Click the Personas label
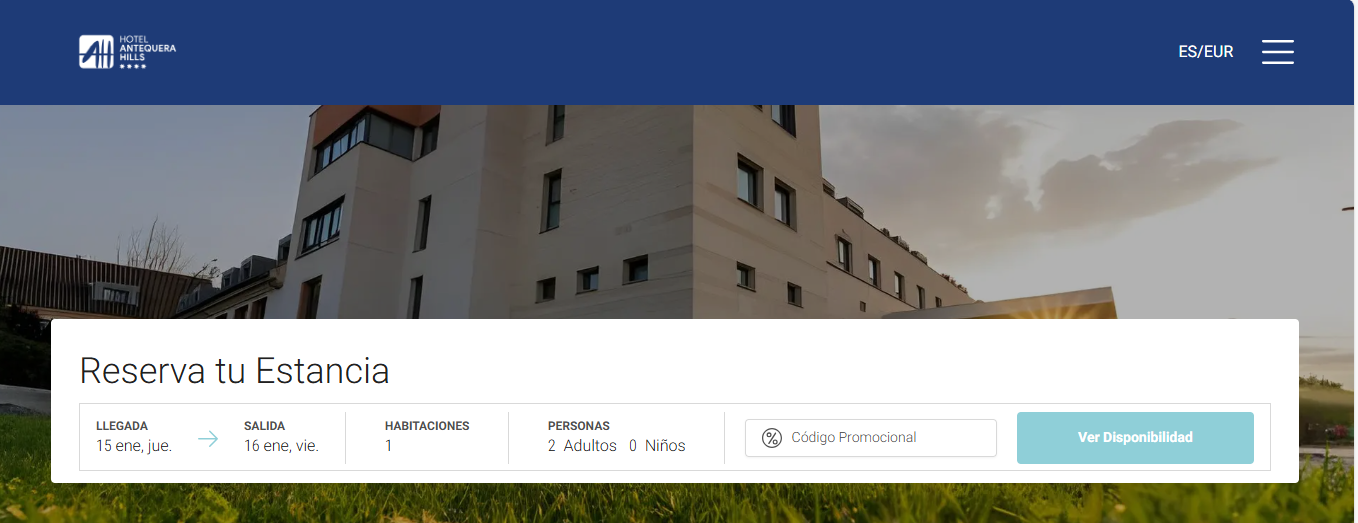 click(x=579, y=426)
